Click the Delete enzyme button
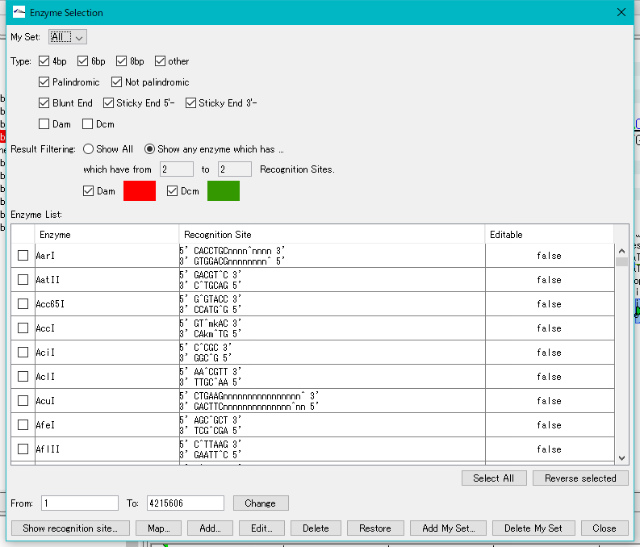 click(316, 528)
